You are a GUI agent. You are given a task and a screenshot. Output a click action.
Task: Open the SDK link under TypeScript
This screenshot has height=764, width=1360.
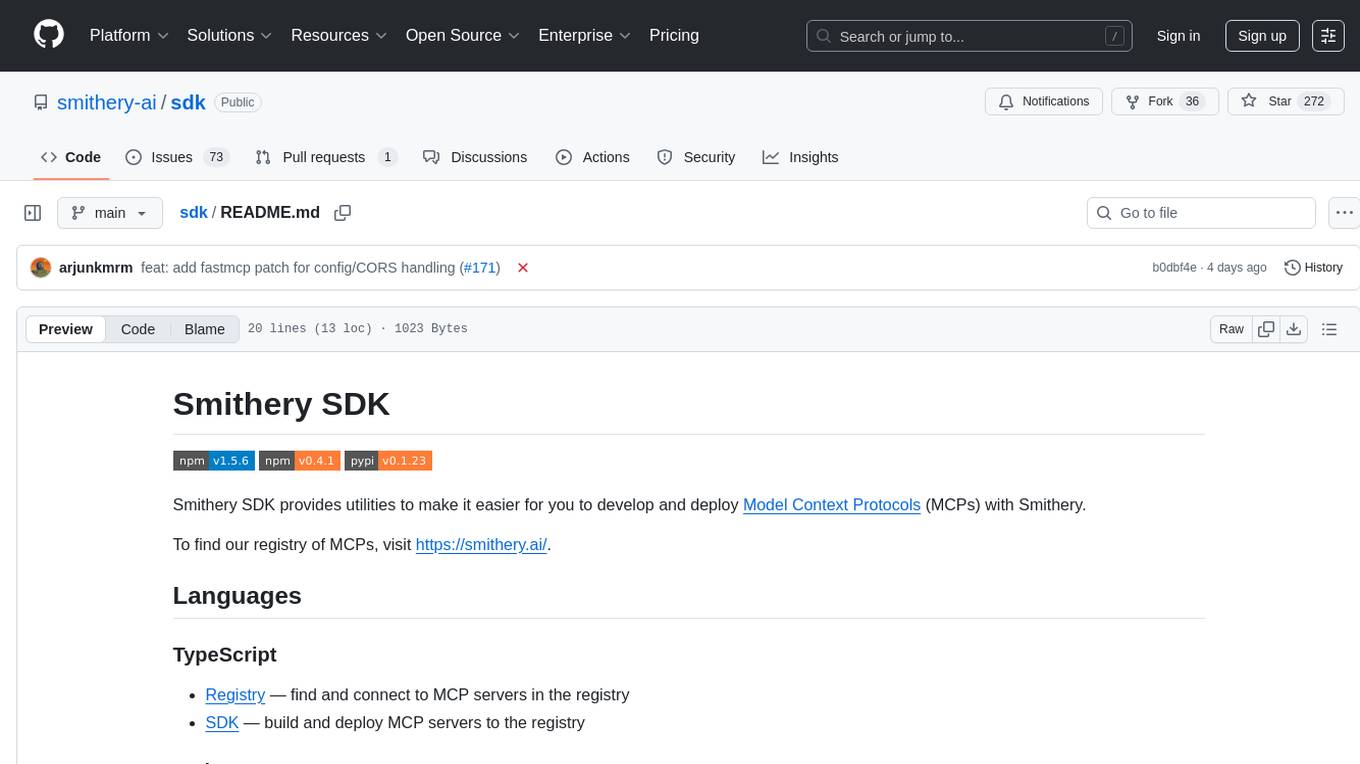point(222,723)
